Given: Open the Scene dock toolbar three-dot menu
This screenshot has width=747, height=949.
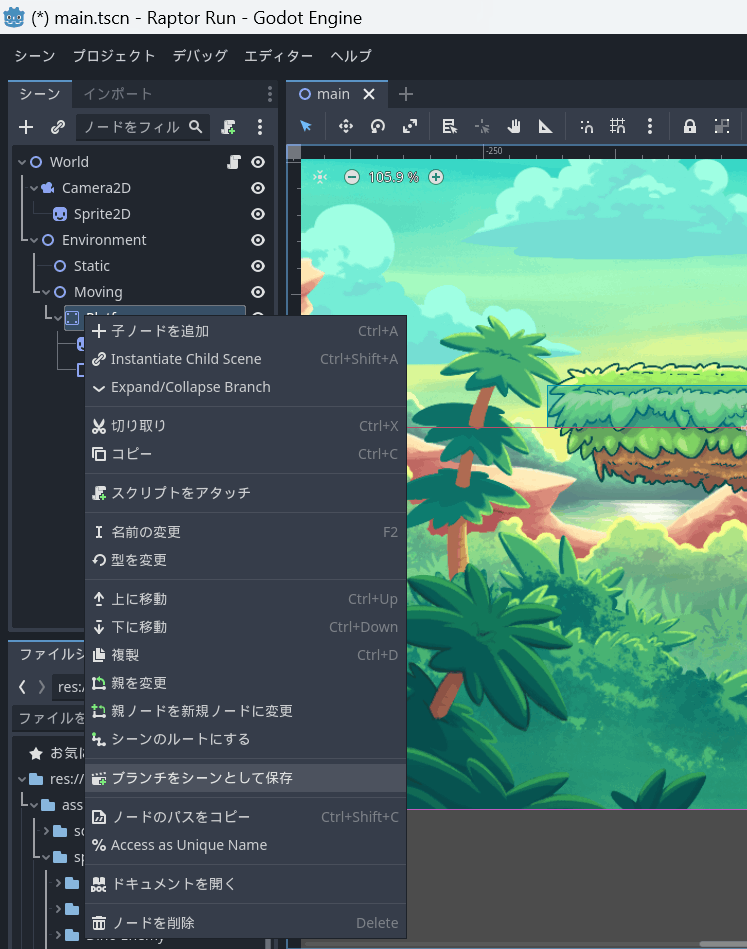Looking at the screenshot, I should pos(260,127).
